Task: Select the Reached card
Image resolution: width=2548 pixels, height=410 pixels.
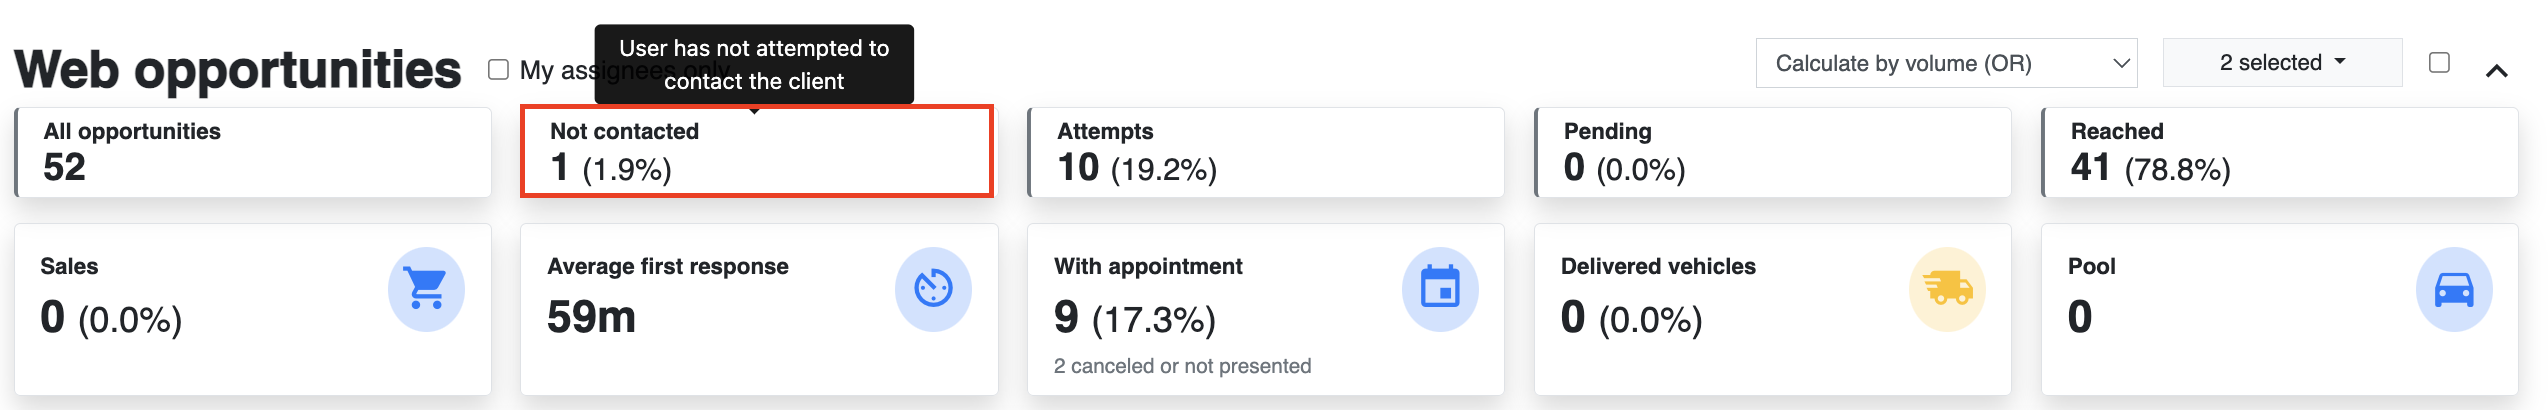Action: click(2280, 152)
